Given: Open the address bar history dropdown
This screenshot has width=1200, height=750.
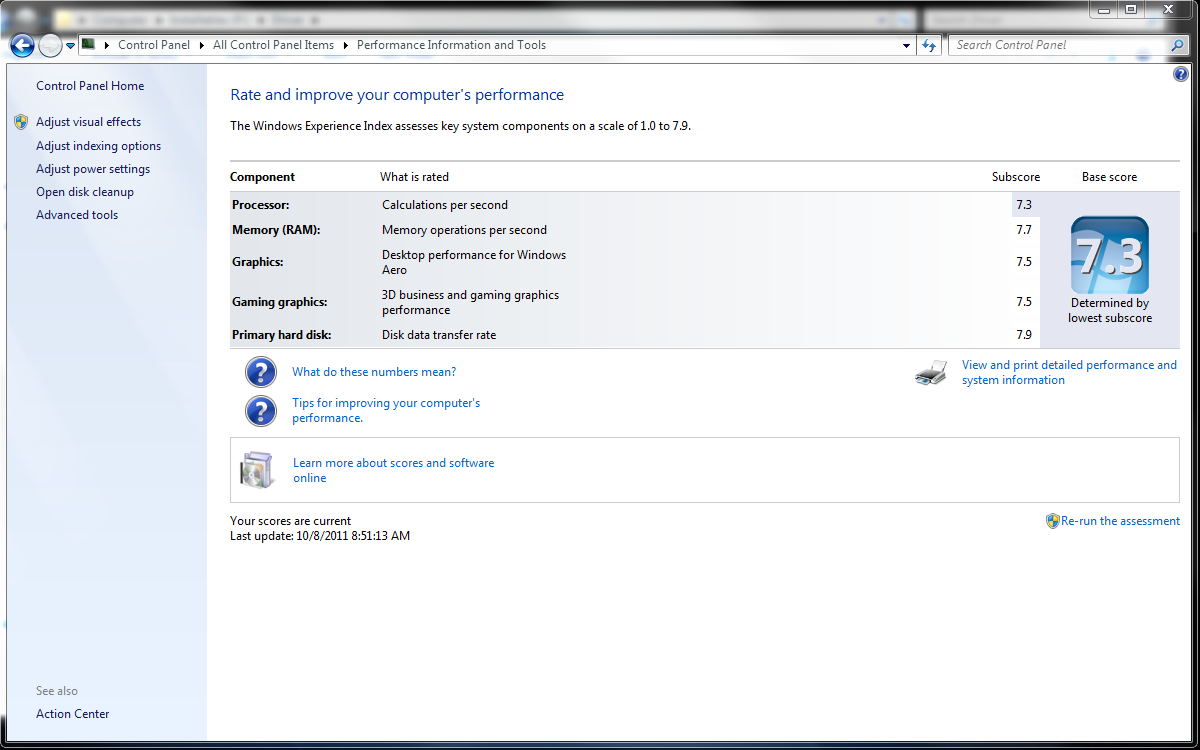Looking at the screenshot, I should 906,45.
